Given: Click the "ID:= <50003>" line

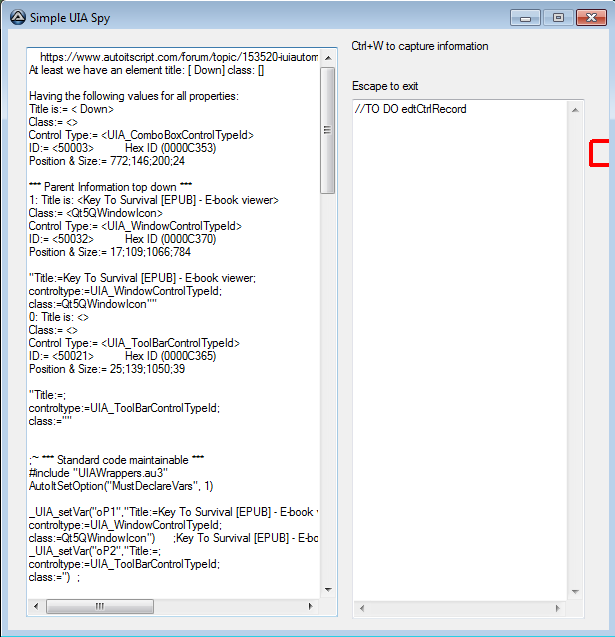Looking at the screenshot, I should coord(122,148).
